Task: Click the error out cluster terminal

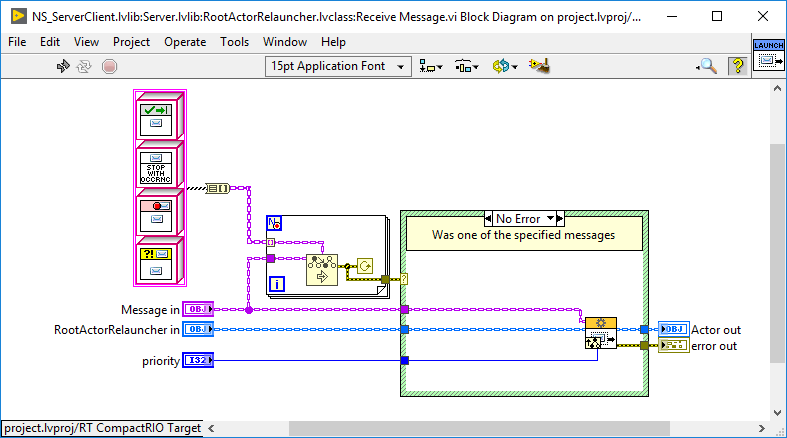Action: point(674,345)
